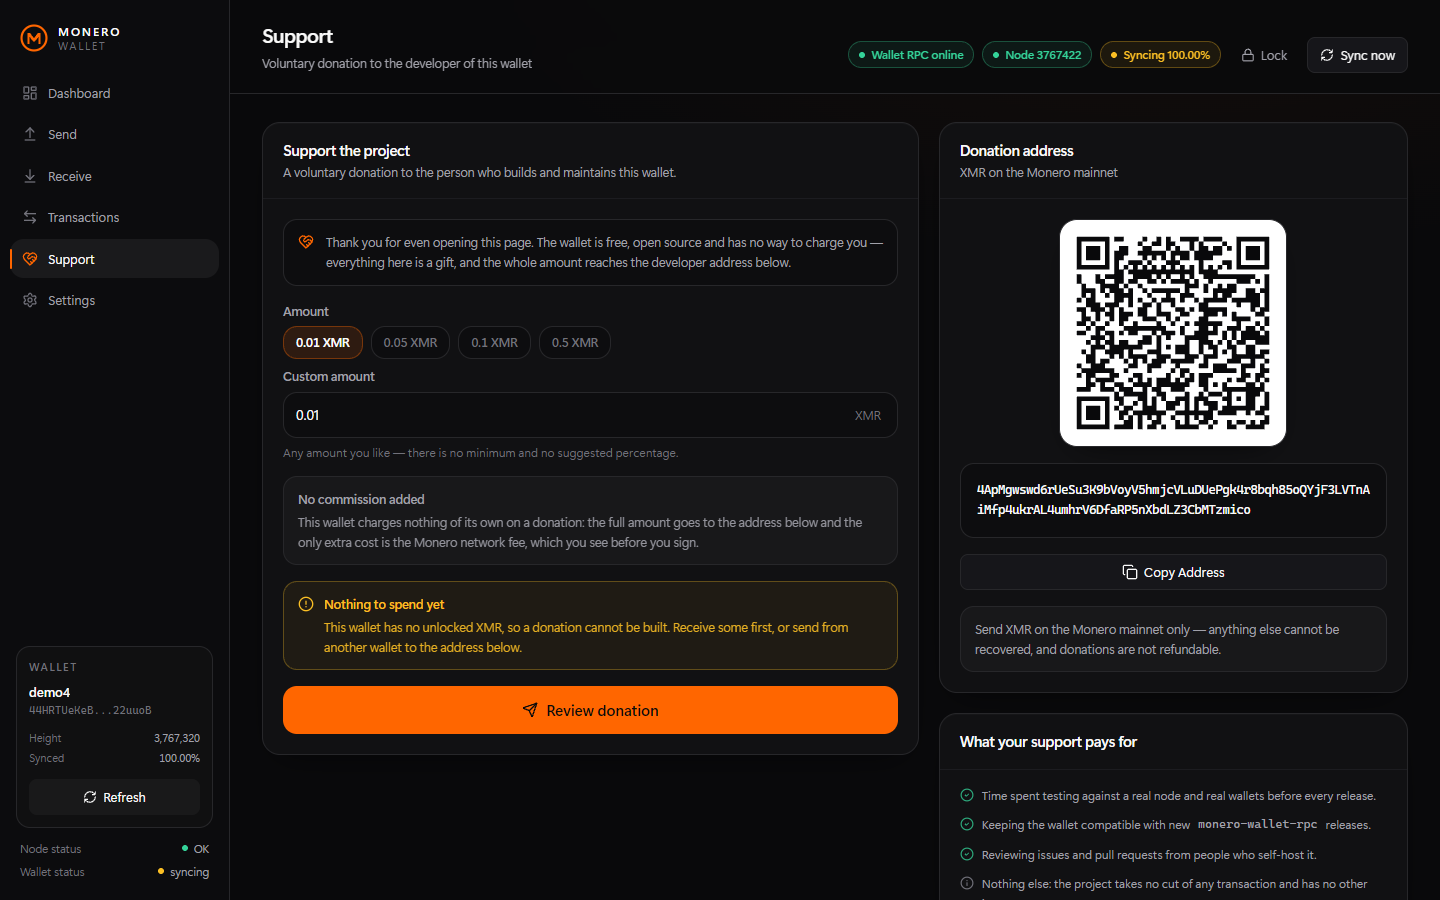This screenshot has height=900, width=1440.
Task: Click the heart icon in thank-you note
Action: (x=306, y=242)
